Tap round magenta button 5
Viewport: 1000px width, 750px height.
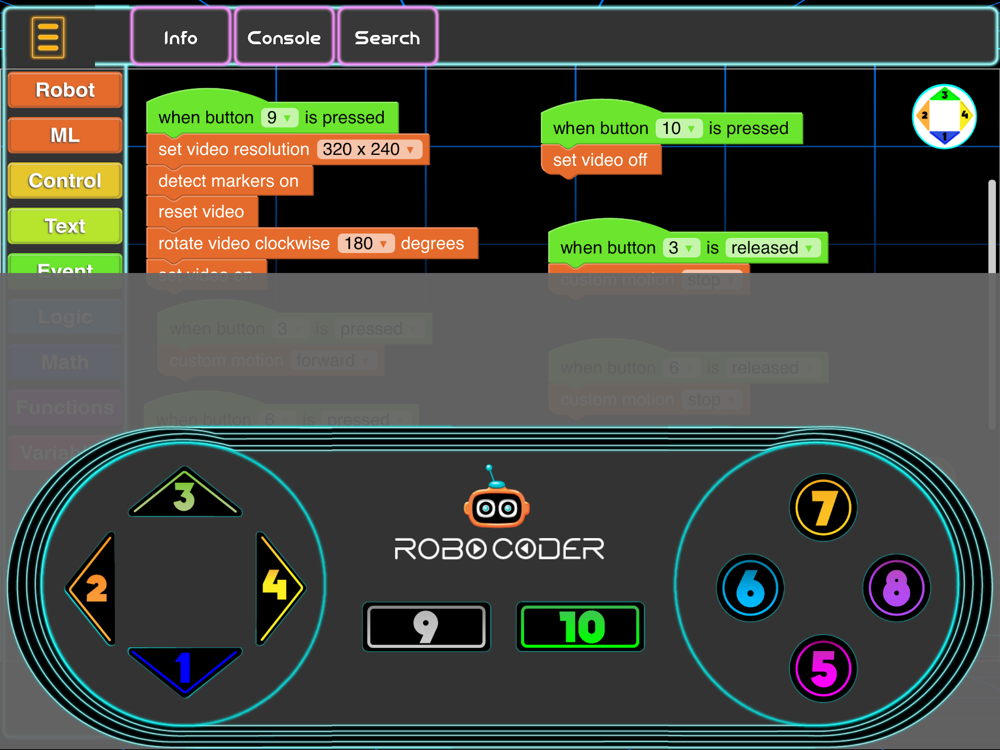823,668
